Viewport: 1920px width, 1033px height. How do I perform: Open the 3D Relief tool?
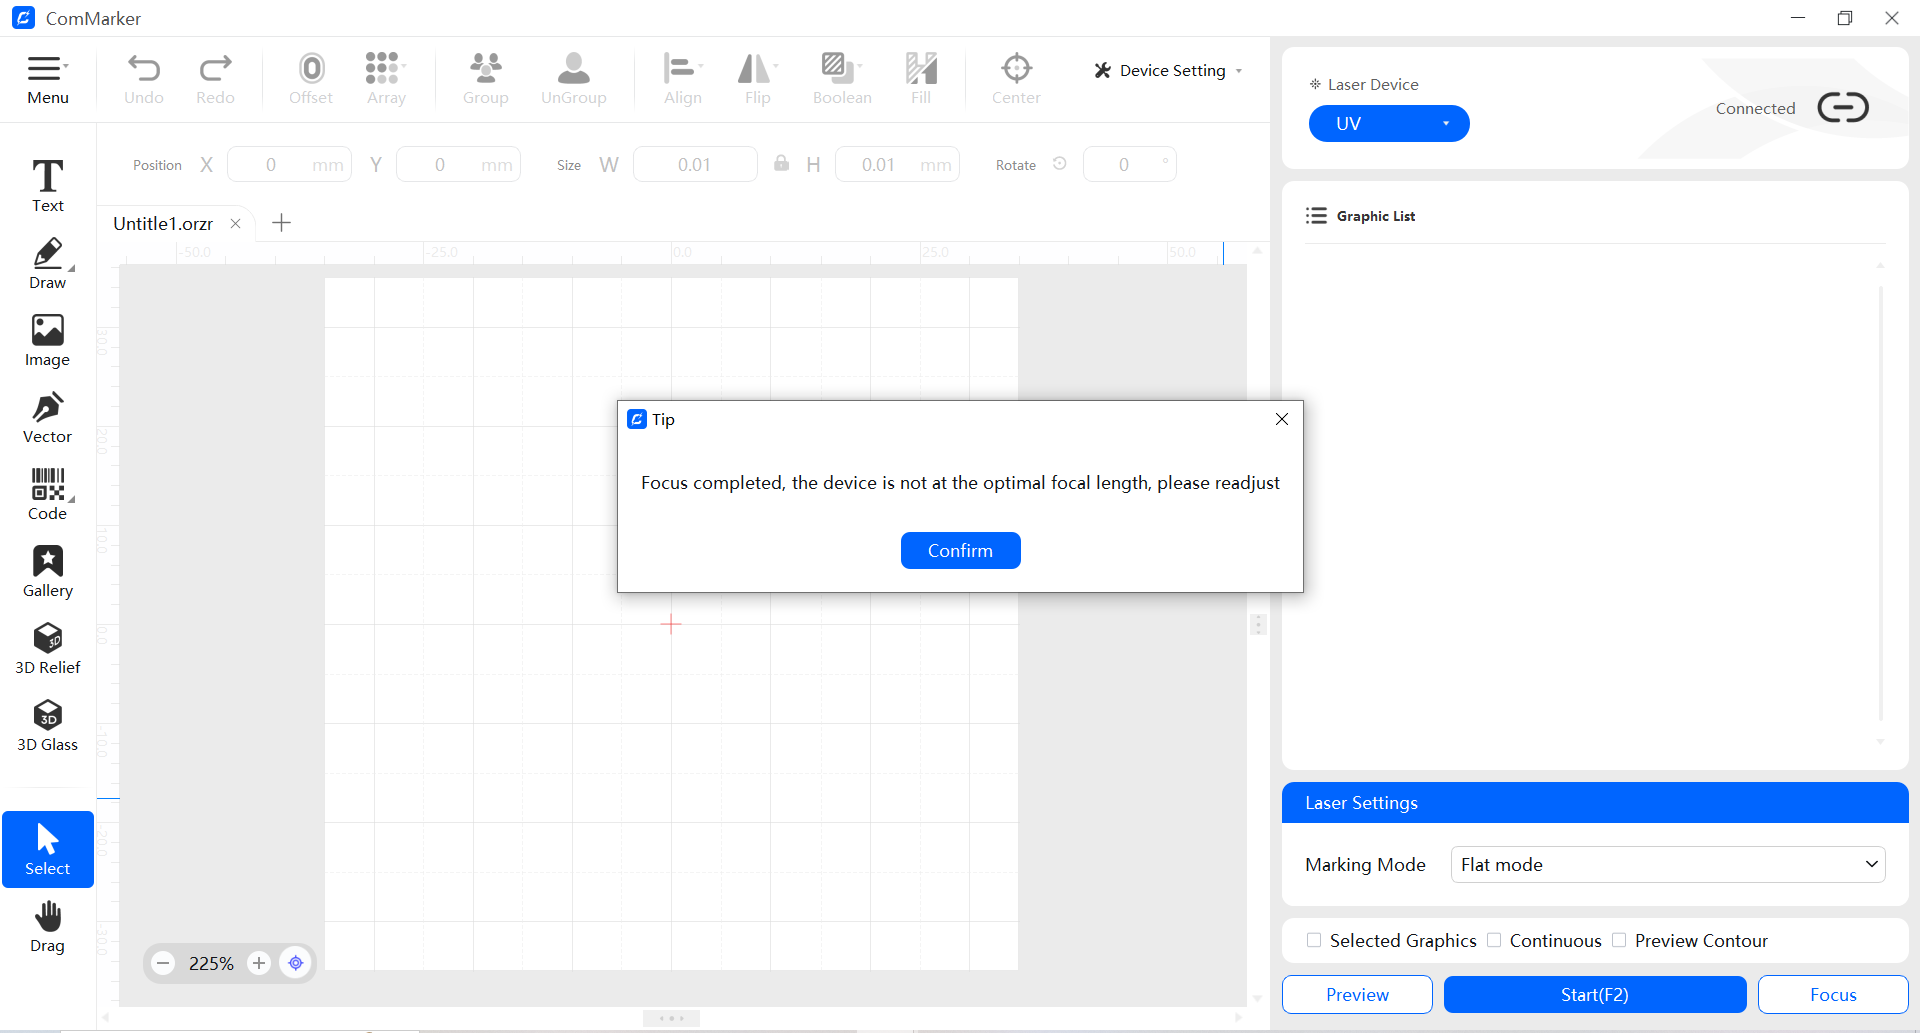(x=47, y=645)
